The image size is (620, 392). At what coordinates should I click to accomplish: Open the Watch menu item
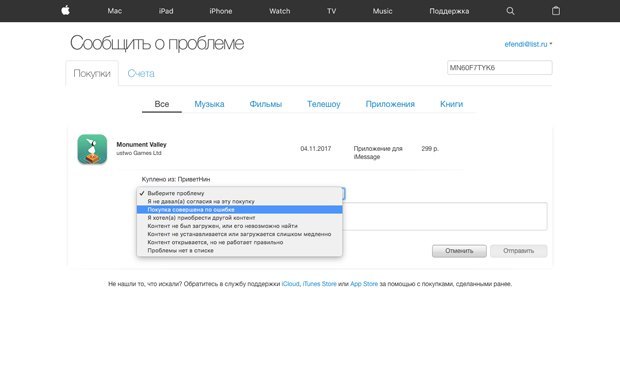280,11
